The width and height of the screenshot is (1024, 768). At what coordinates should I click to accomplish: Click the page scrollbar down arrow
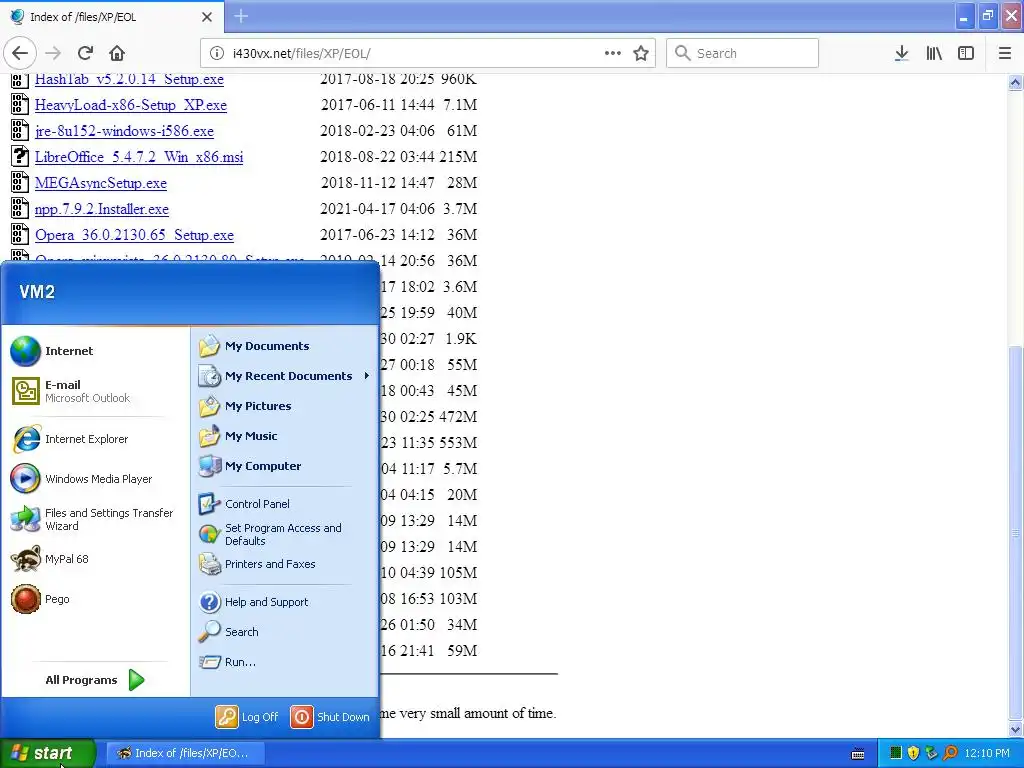click(1015, 729)
